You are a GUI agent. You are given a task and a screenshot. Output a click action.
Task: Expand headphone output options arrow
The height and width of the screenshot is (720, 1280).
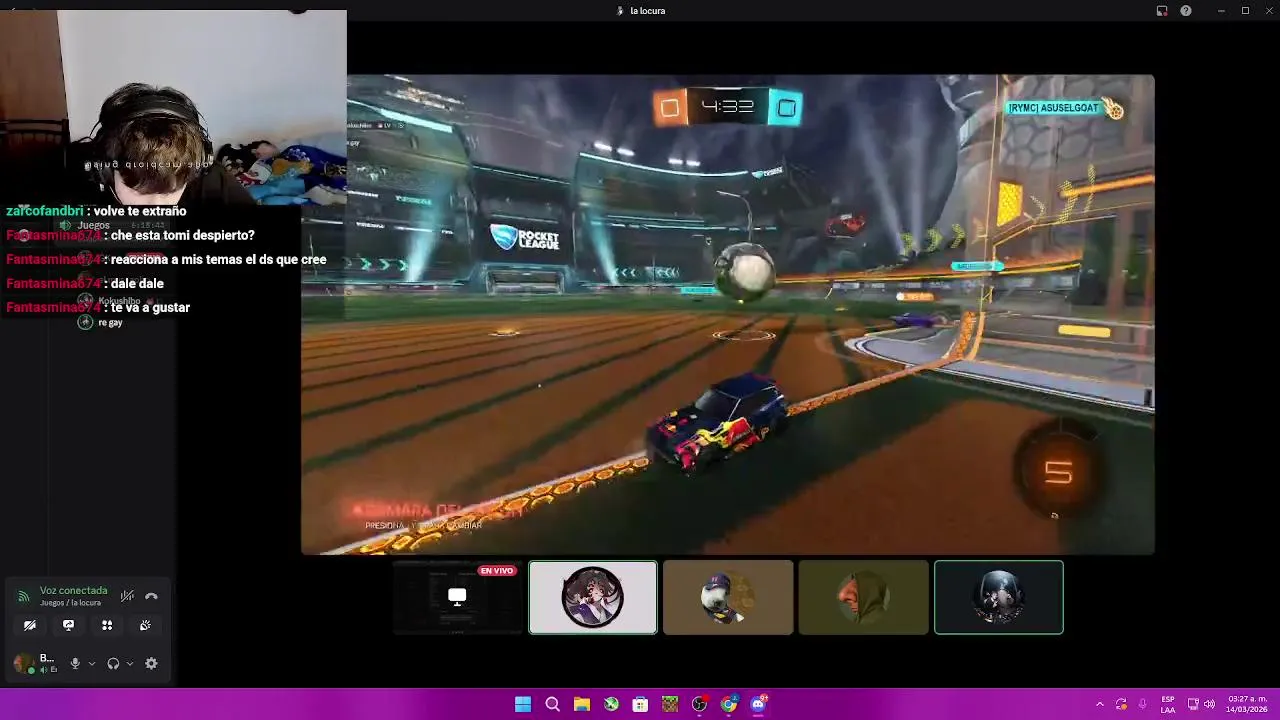130,663
